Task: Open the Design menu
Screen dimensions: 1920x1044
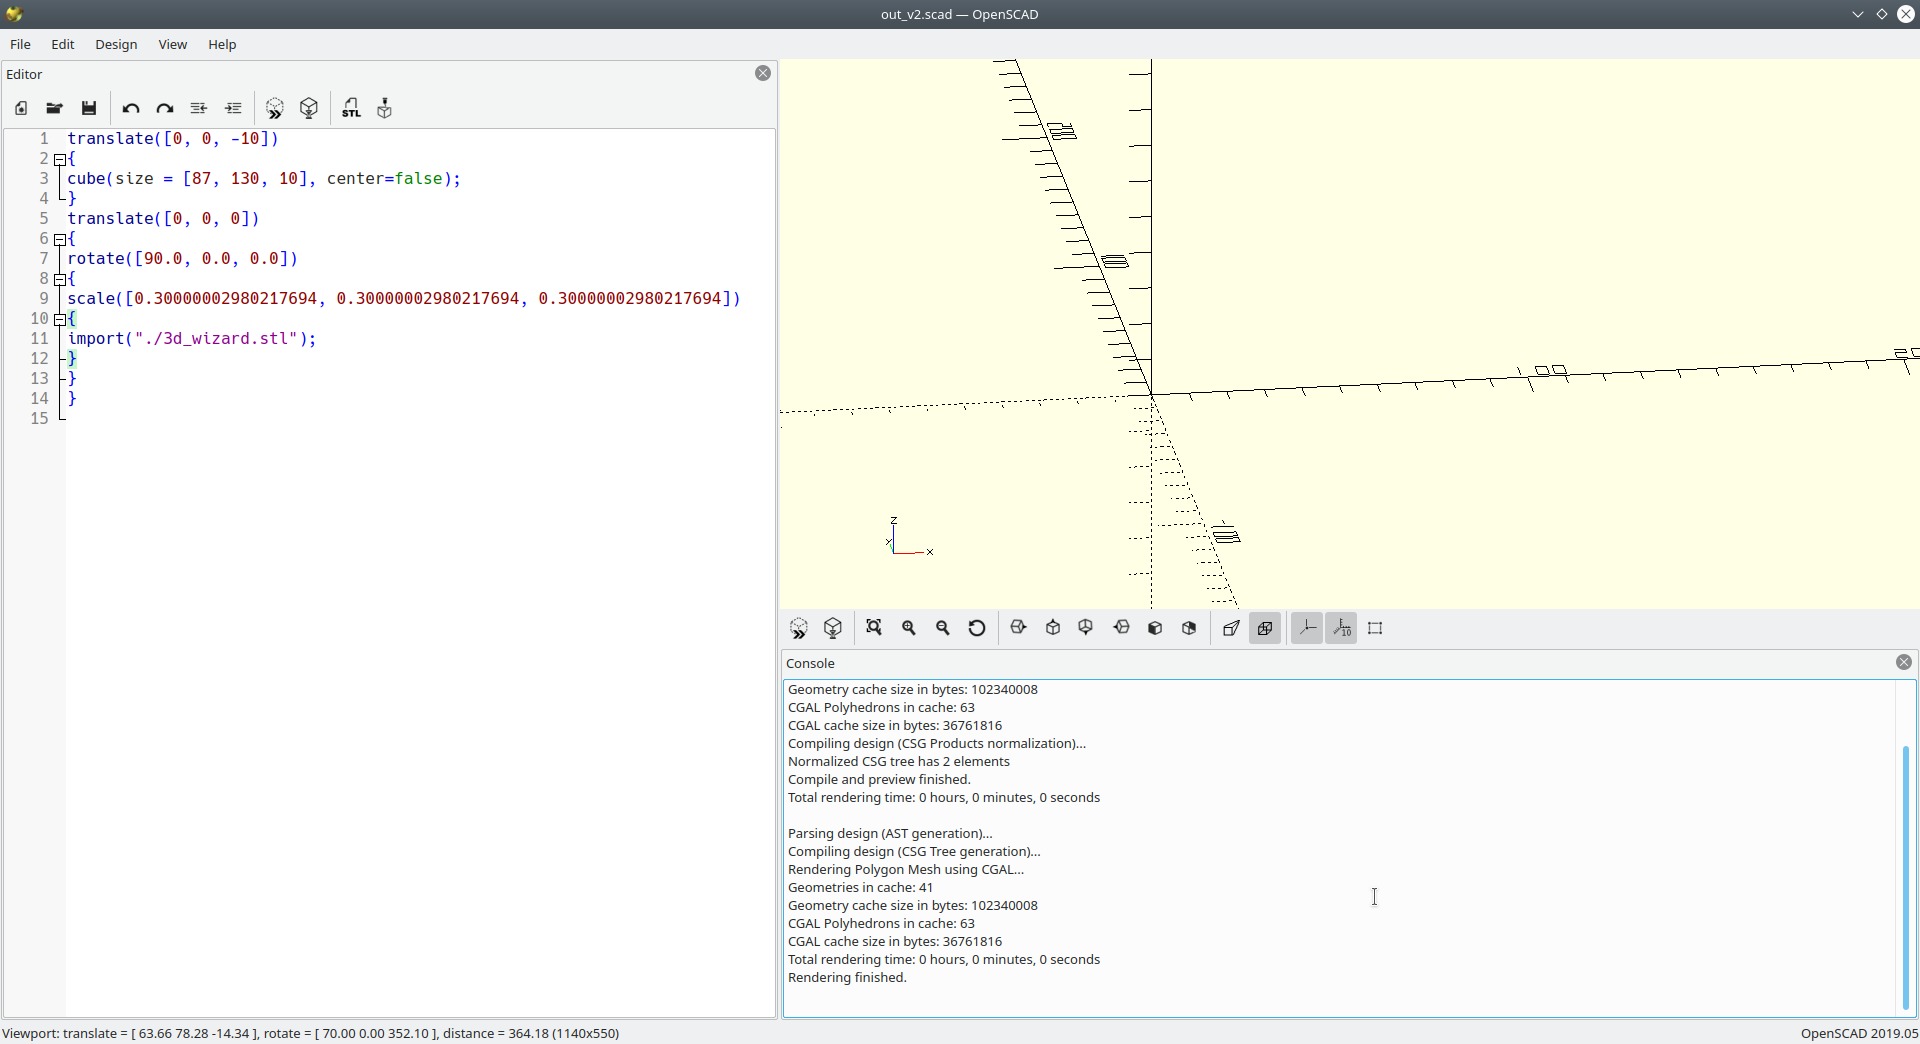Action: click(x=115, y=44)
